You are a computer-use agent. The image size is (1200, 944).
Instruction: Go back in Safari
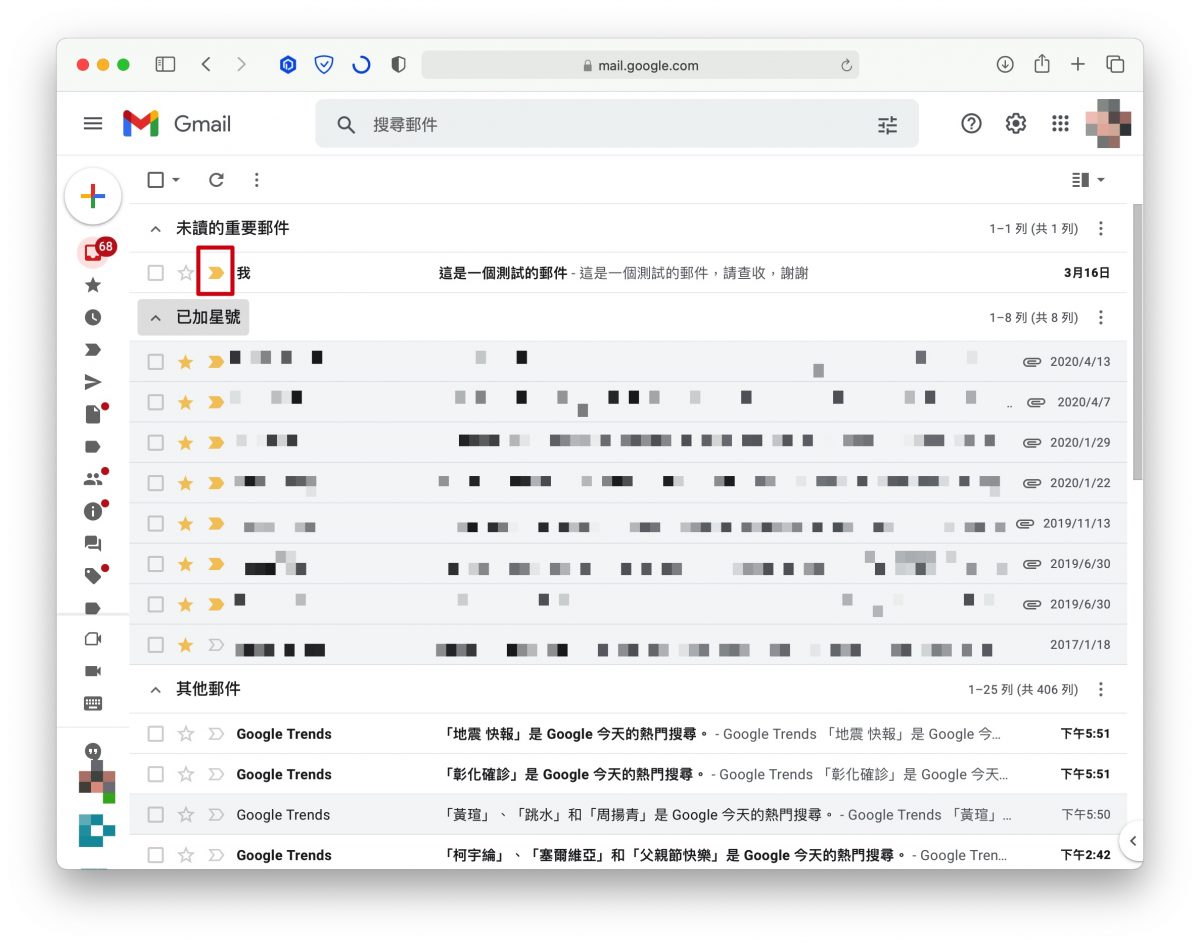coord(206,64)
